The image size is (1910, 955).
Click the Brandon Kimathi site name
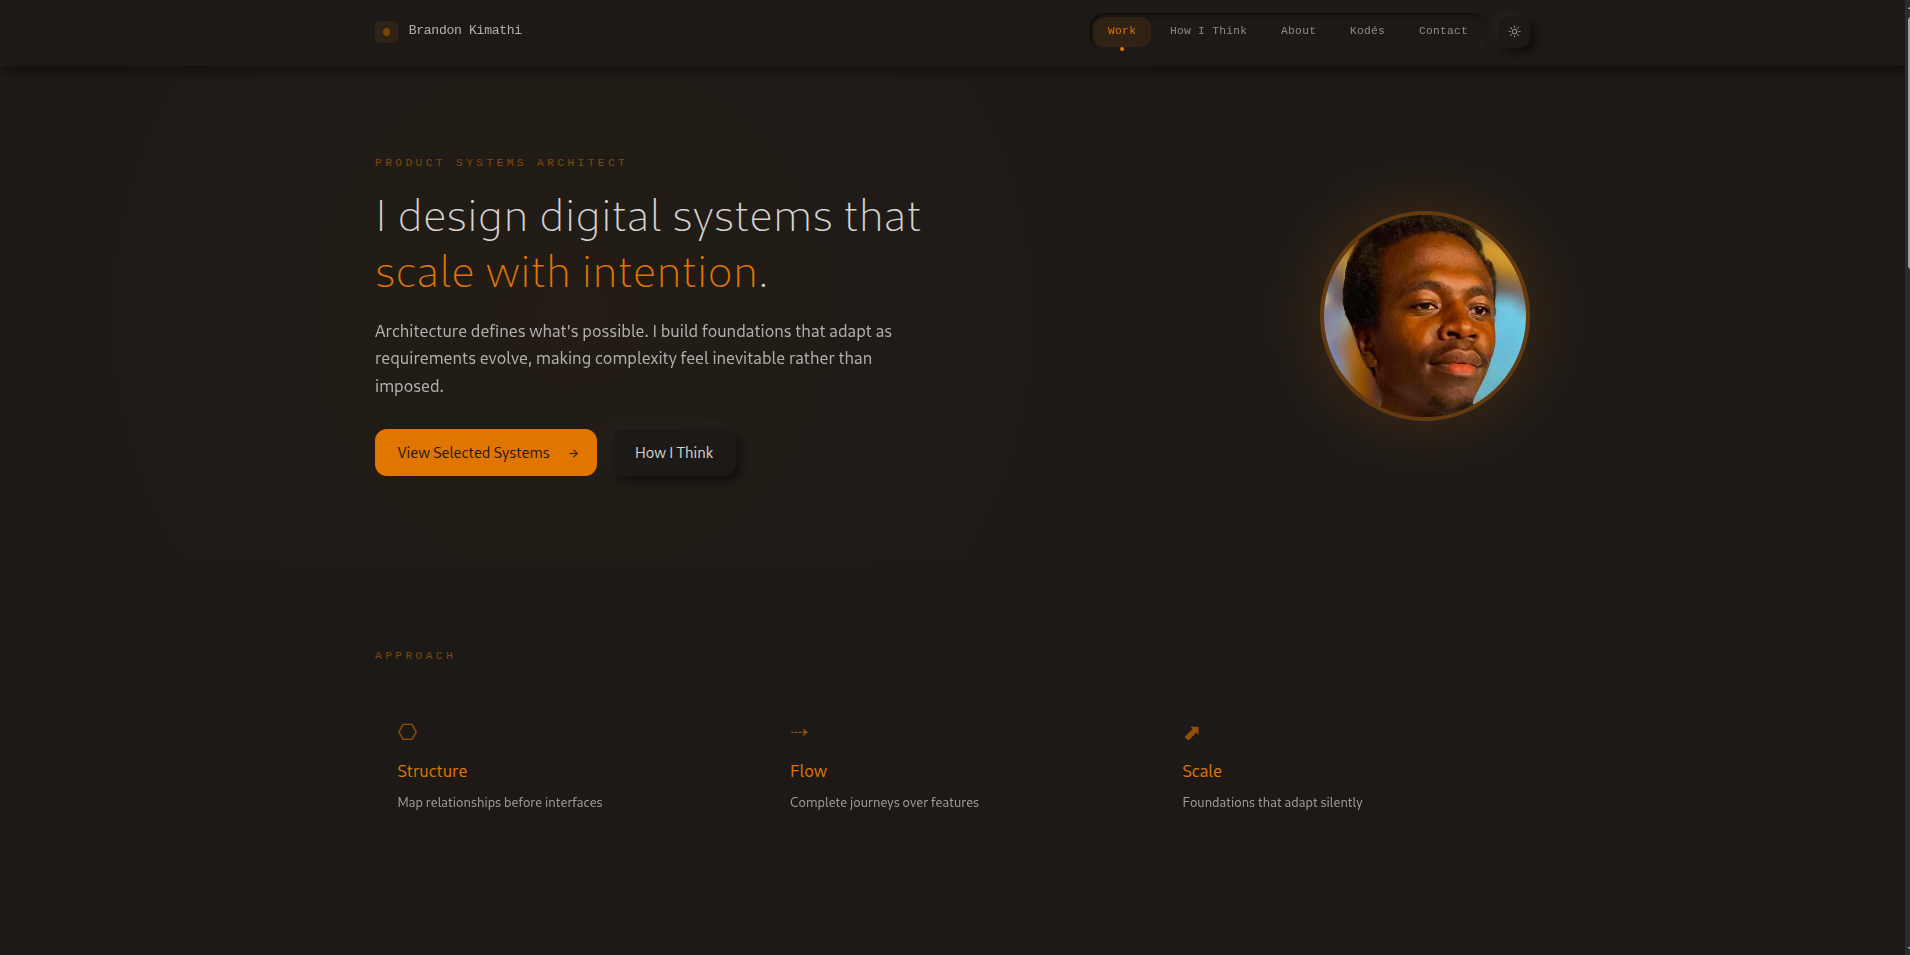pos(465,30)
